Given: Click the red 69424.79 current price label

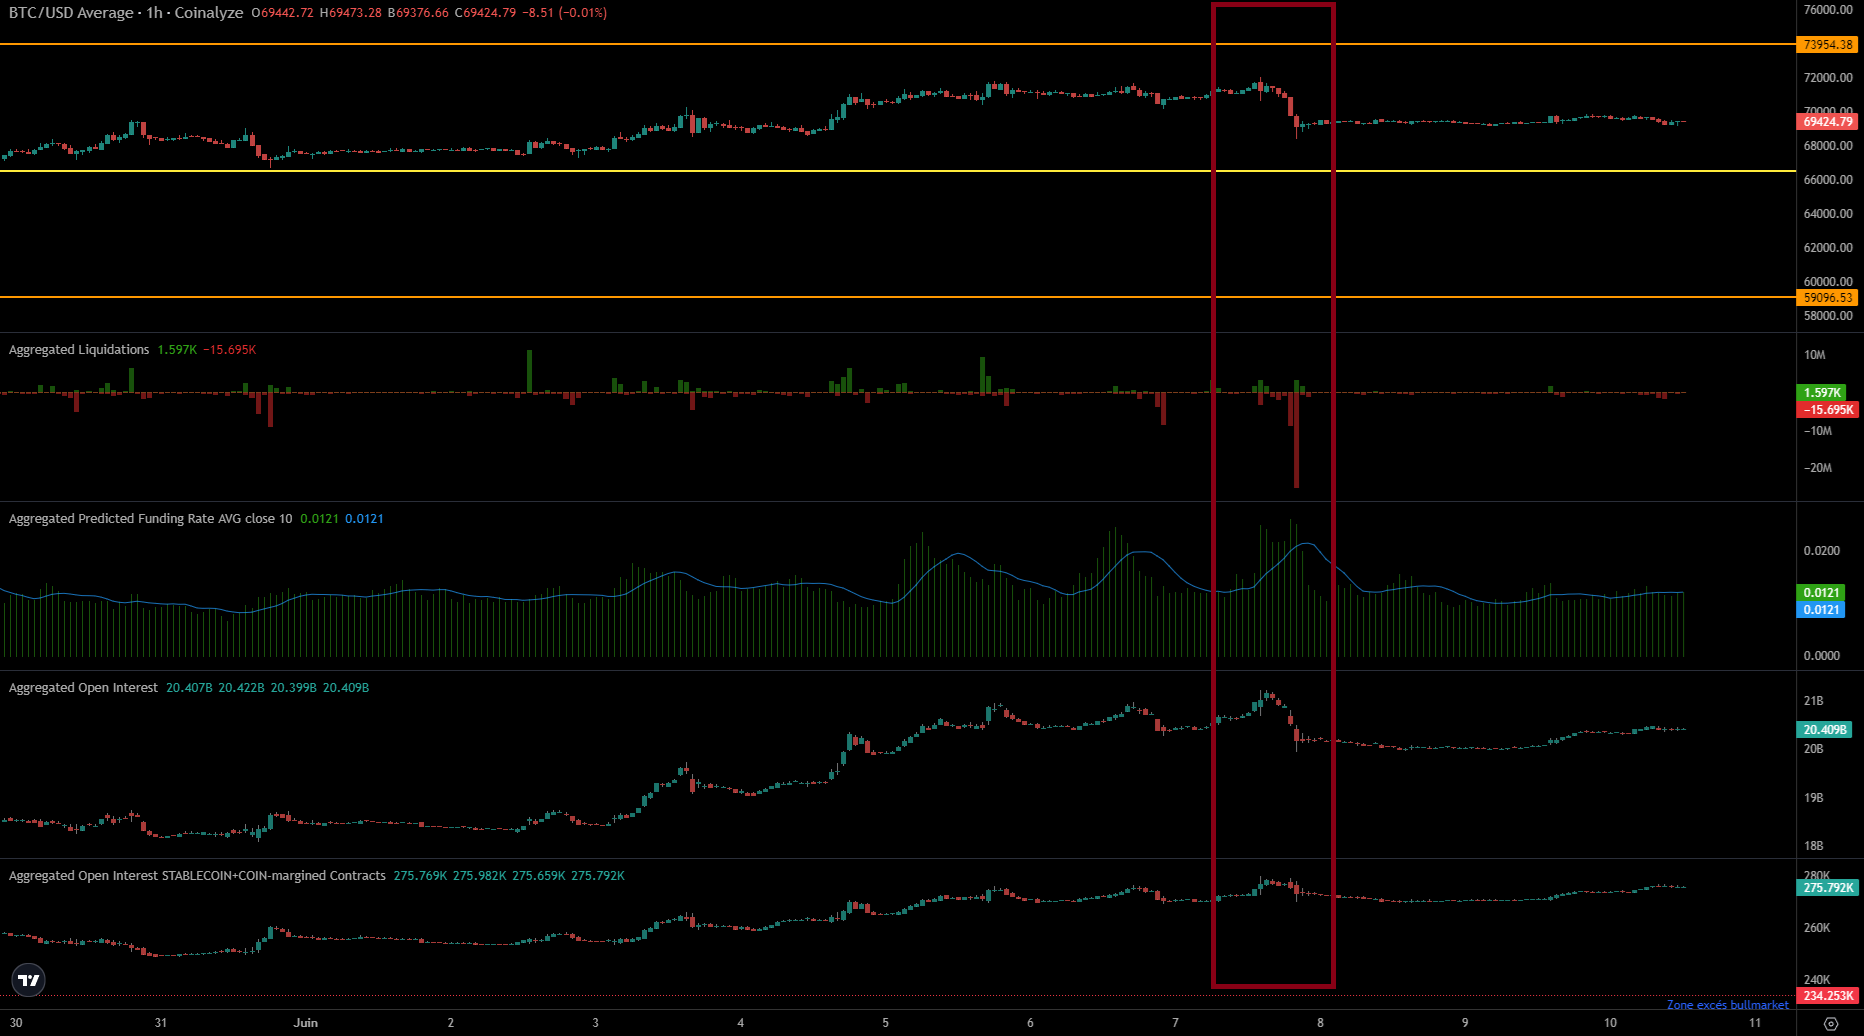Looking at the screenshot, I should 1825,121.
